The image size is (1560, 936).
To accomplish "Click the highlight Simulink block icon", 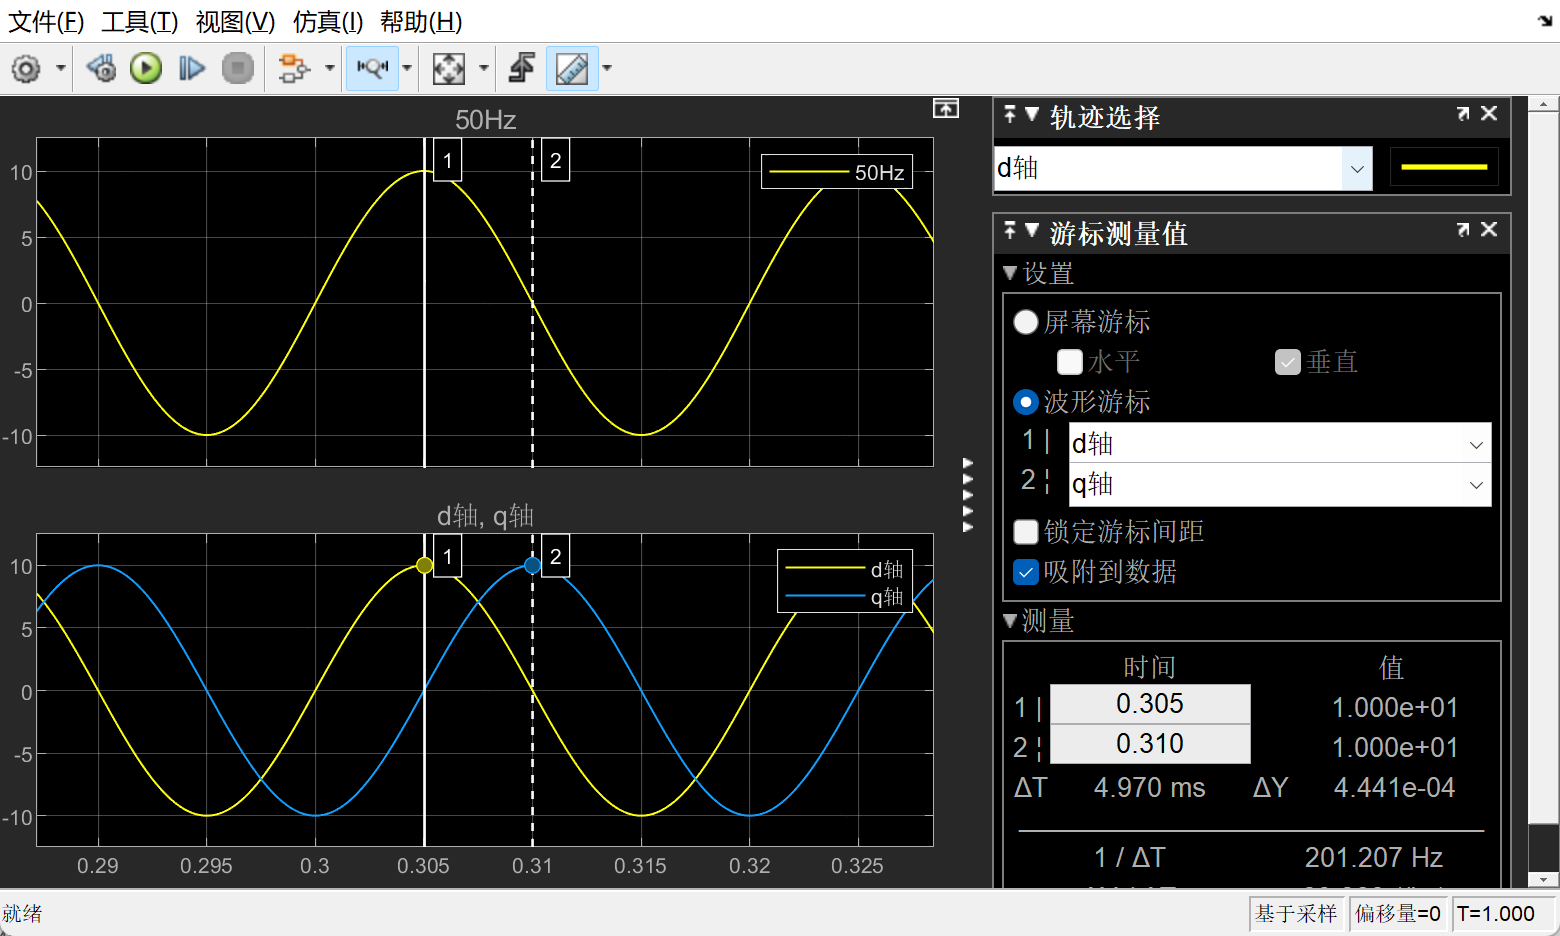I will (293, 69).
